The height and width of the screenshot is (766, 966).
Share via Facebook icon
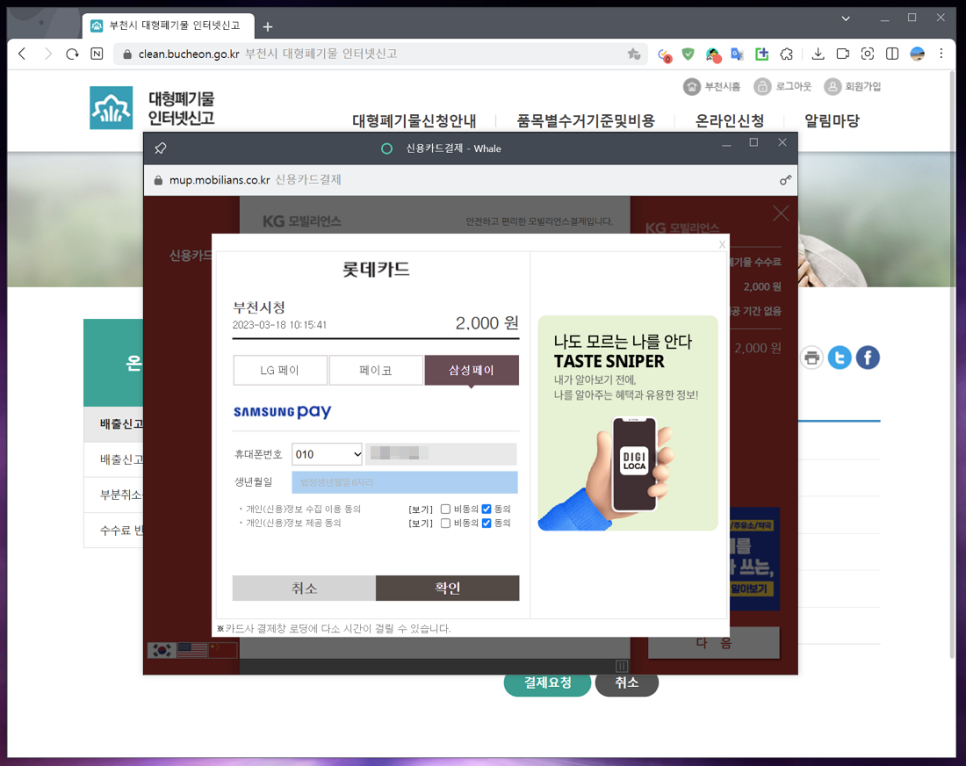tap(868, 357)
